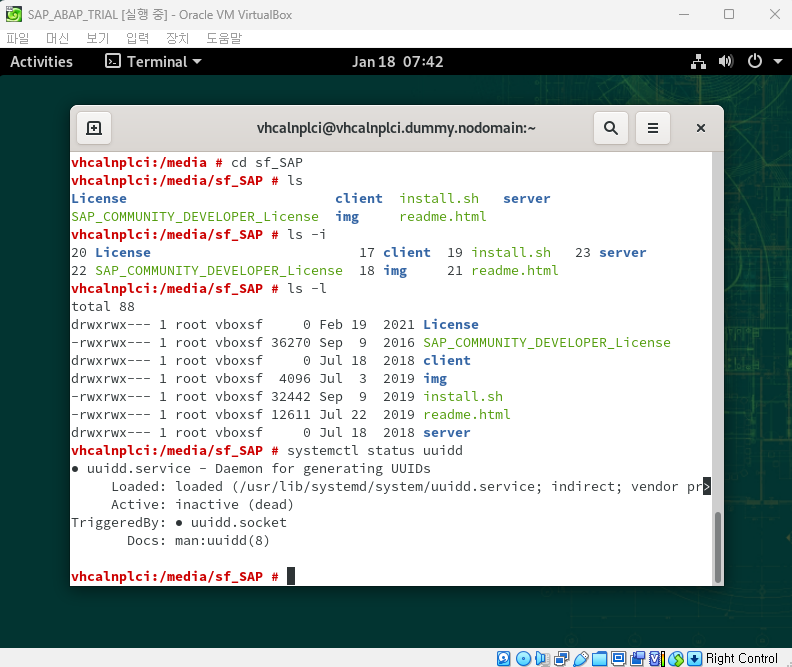Click the terminal cursor at last prompt
792x667 pixels.
291,576
